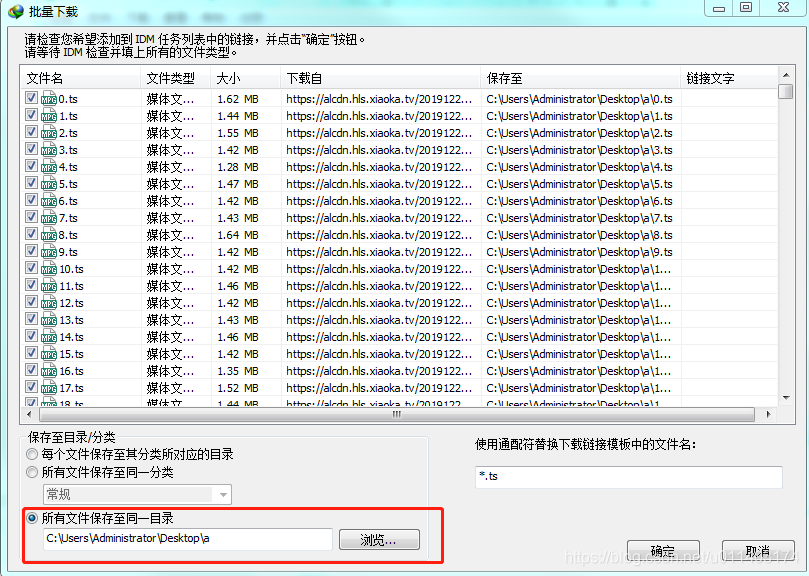Select the 1.62 MB size cell
Viewport: 809px width, 576px height.
[238, 99]
